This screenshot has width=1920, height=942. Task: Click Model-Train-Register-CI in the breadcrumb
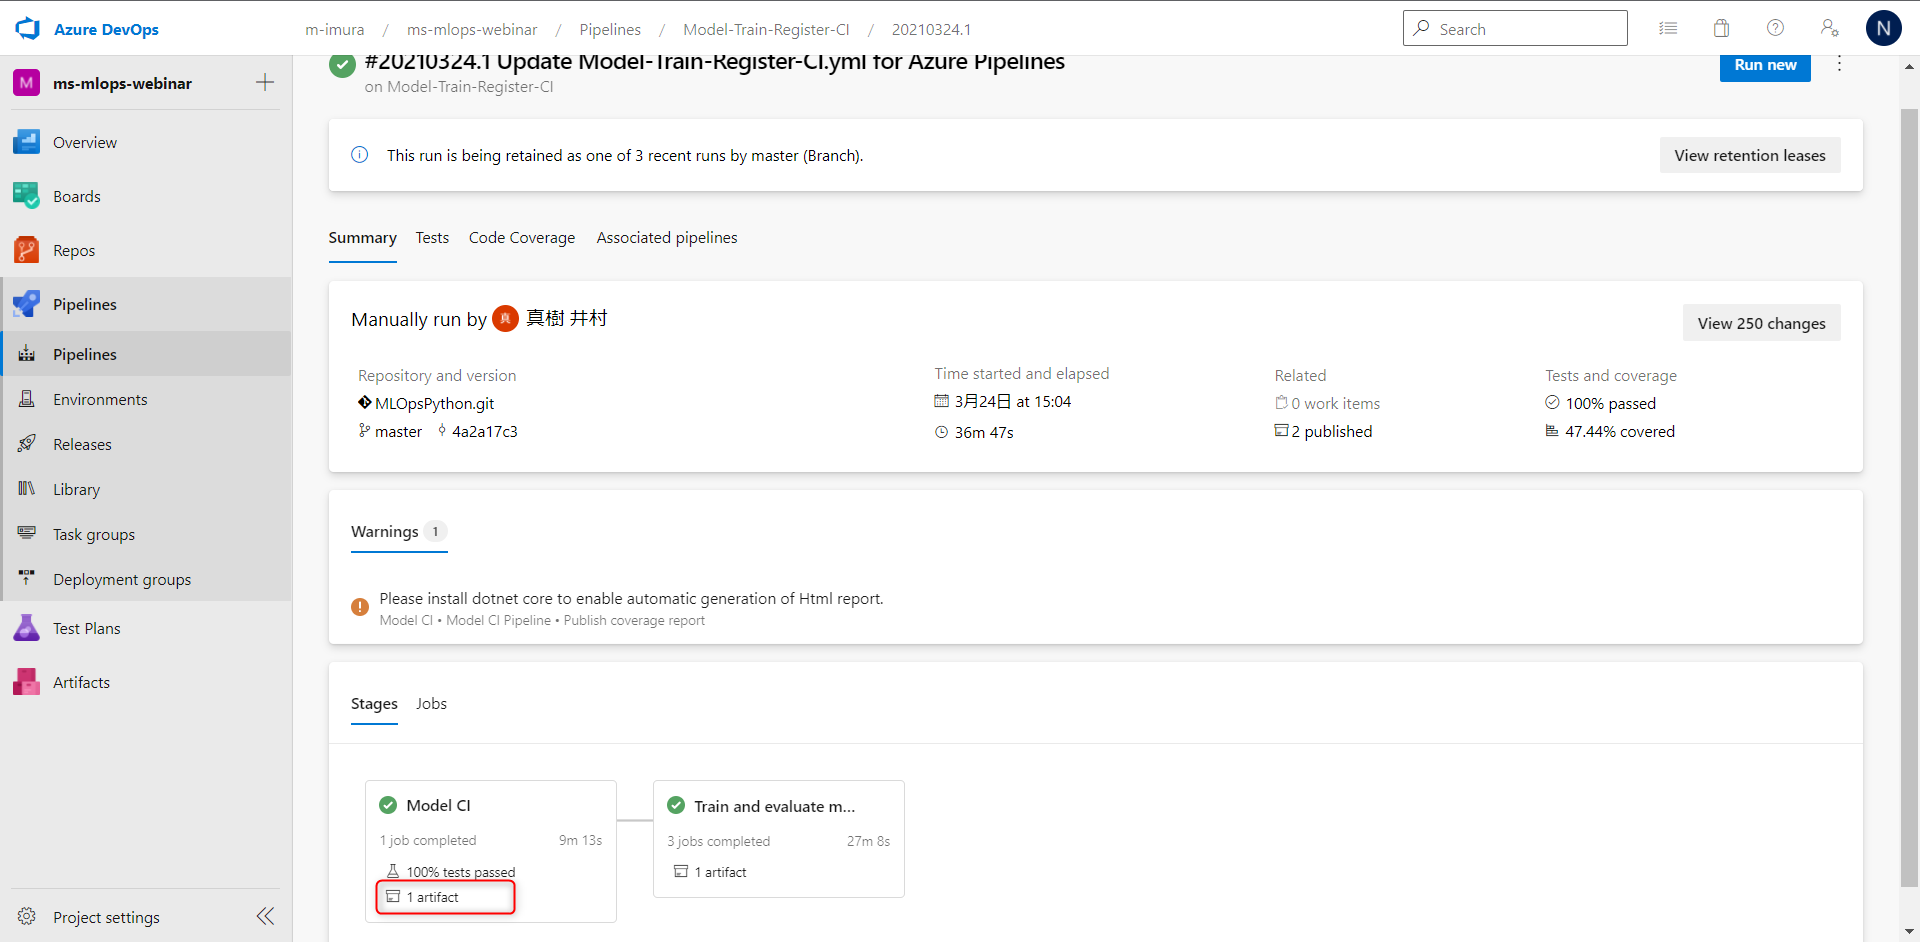point(766,30)
